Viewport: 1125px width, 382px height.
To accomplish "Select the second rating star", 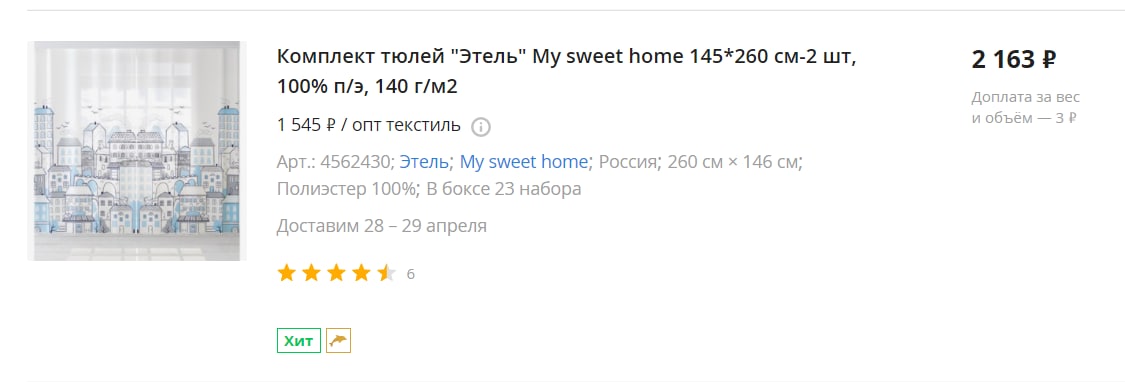I will [x=311, y=273].
